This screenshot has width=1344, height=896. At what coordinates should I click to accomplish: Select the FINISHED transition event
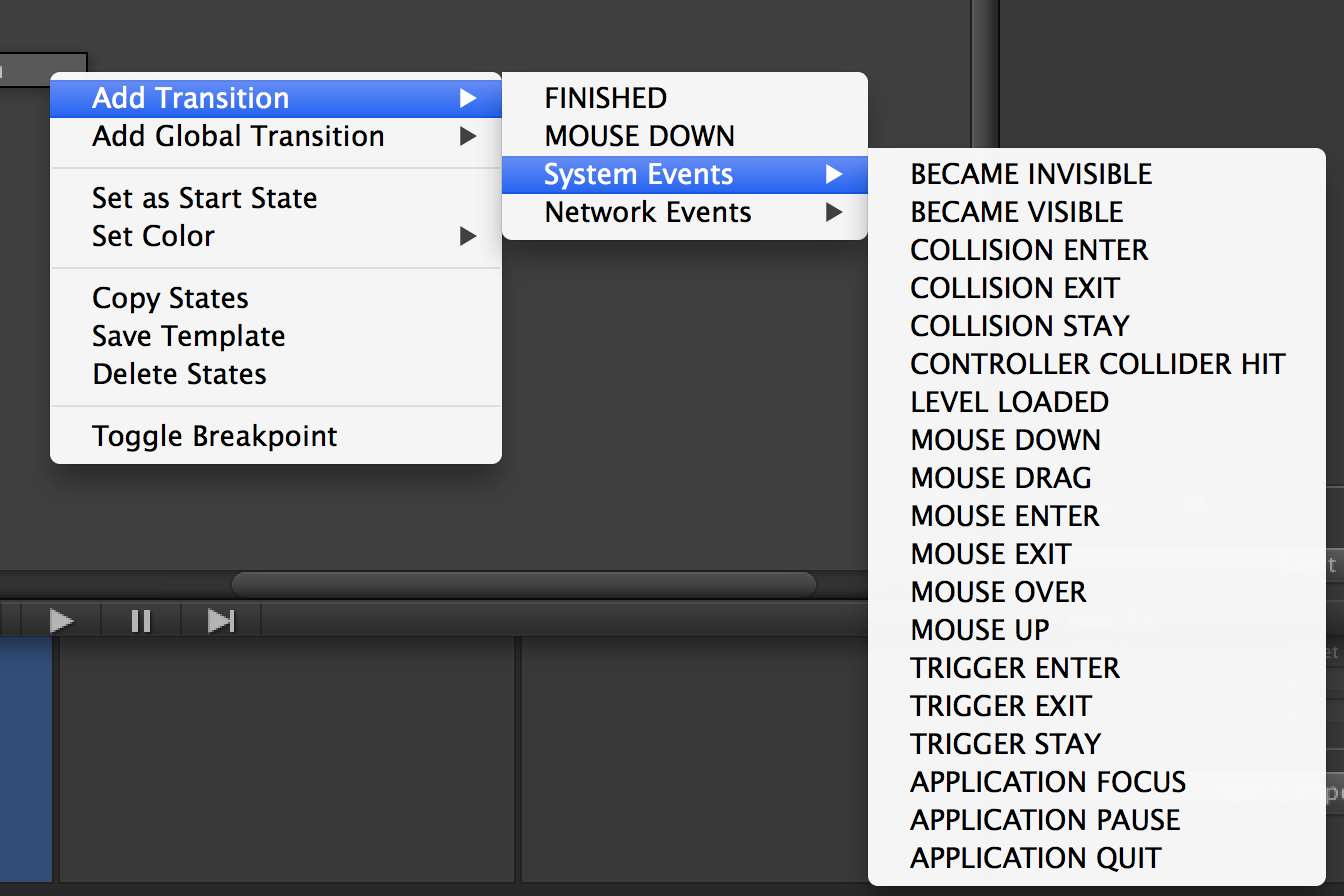pos(606,98)
